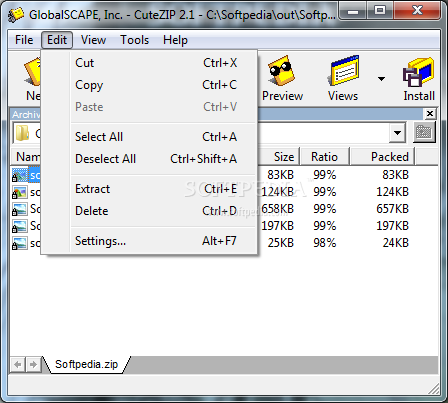Close the Archive pane with X
The image size is (448, 403).
click(x=430, y=114)
